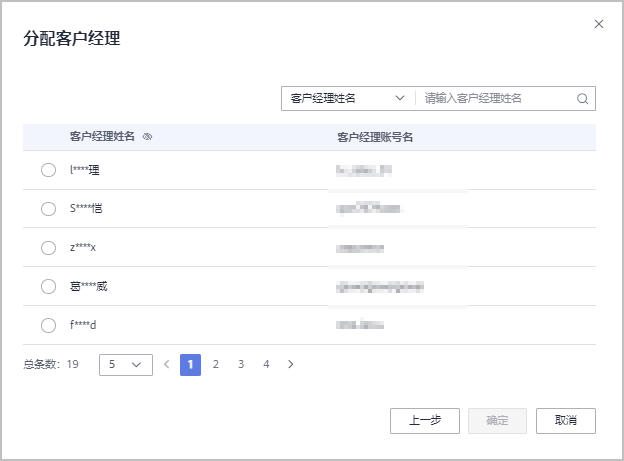624x461 pixels.
Task: Click the name text z****x
Action: [x=83, y=247]
